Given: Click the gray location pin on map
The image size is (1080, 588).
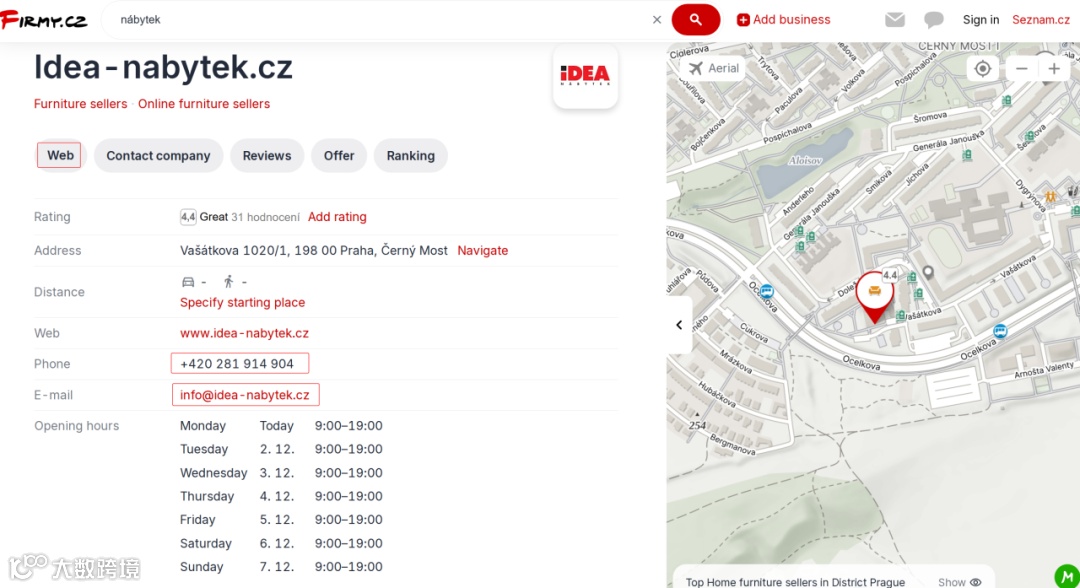Looking at the screenshot, I should [928, 273].
